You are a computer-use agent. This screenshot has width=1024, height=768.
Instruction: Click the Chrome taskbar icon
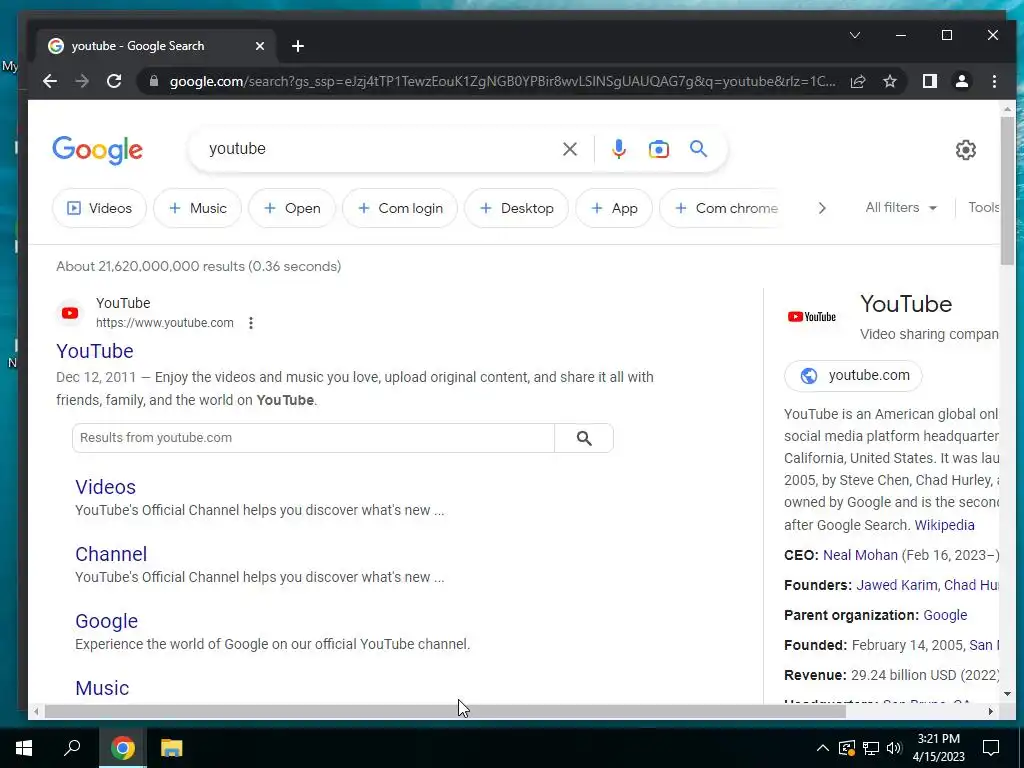coord(123,748)
